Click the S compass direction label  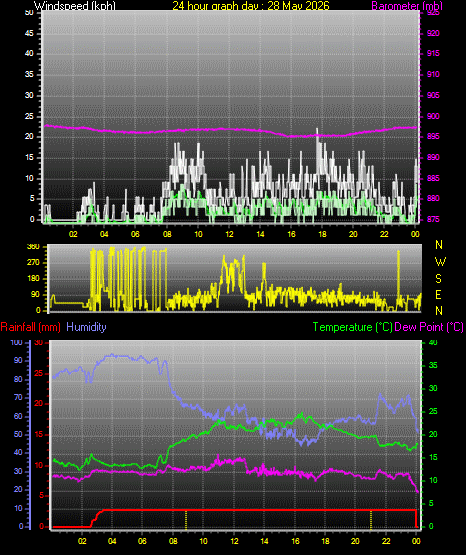(438, 279)
